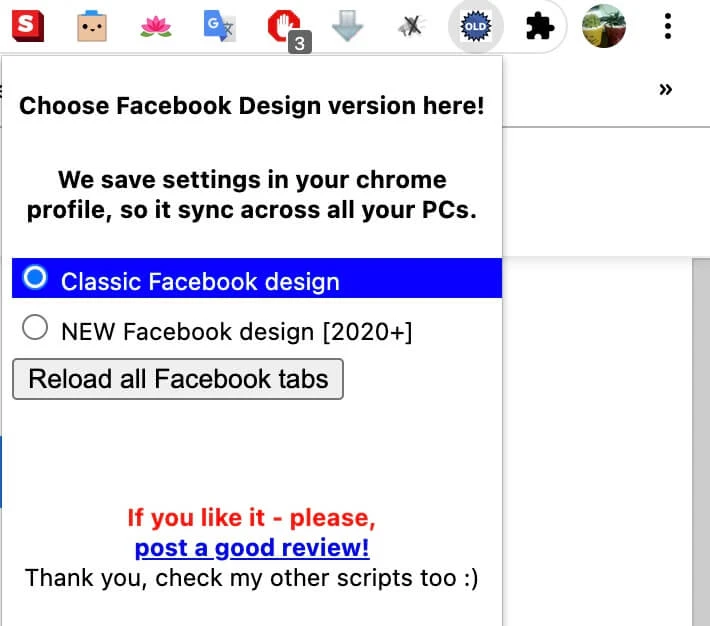Expand the hidden bookmarks overflow chevron
This screenshot has height=626, width=710.
coord(666,89)
